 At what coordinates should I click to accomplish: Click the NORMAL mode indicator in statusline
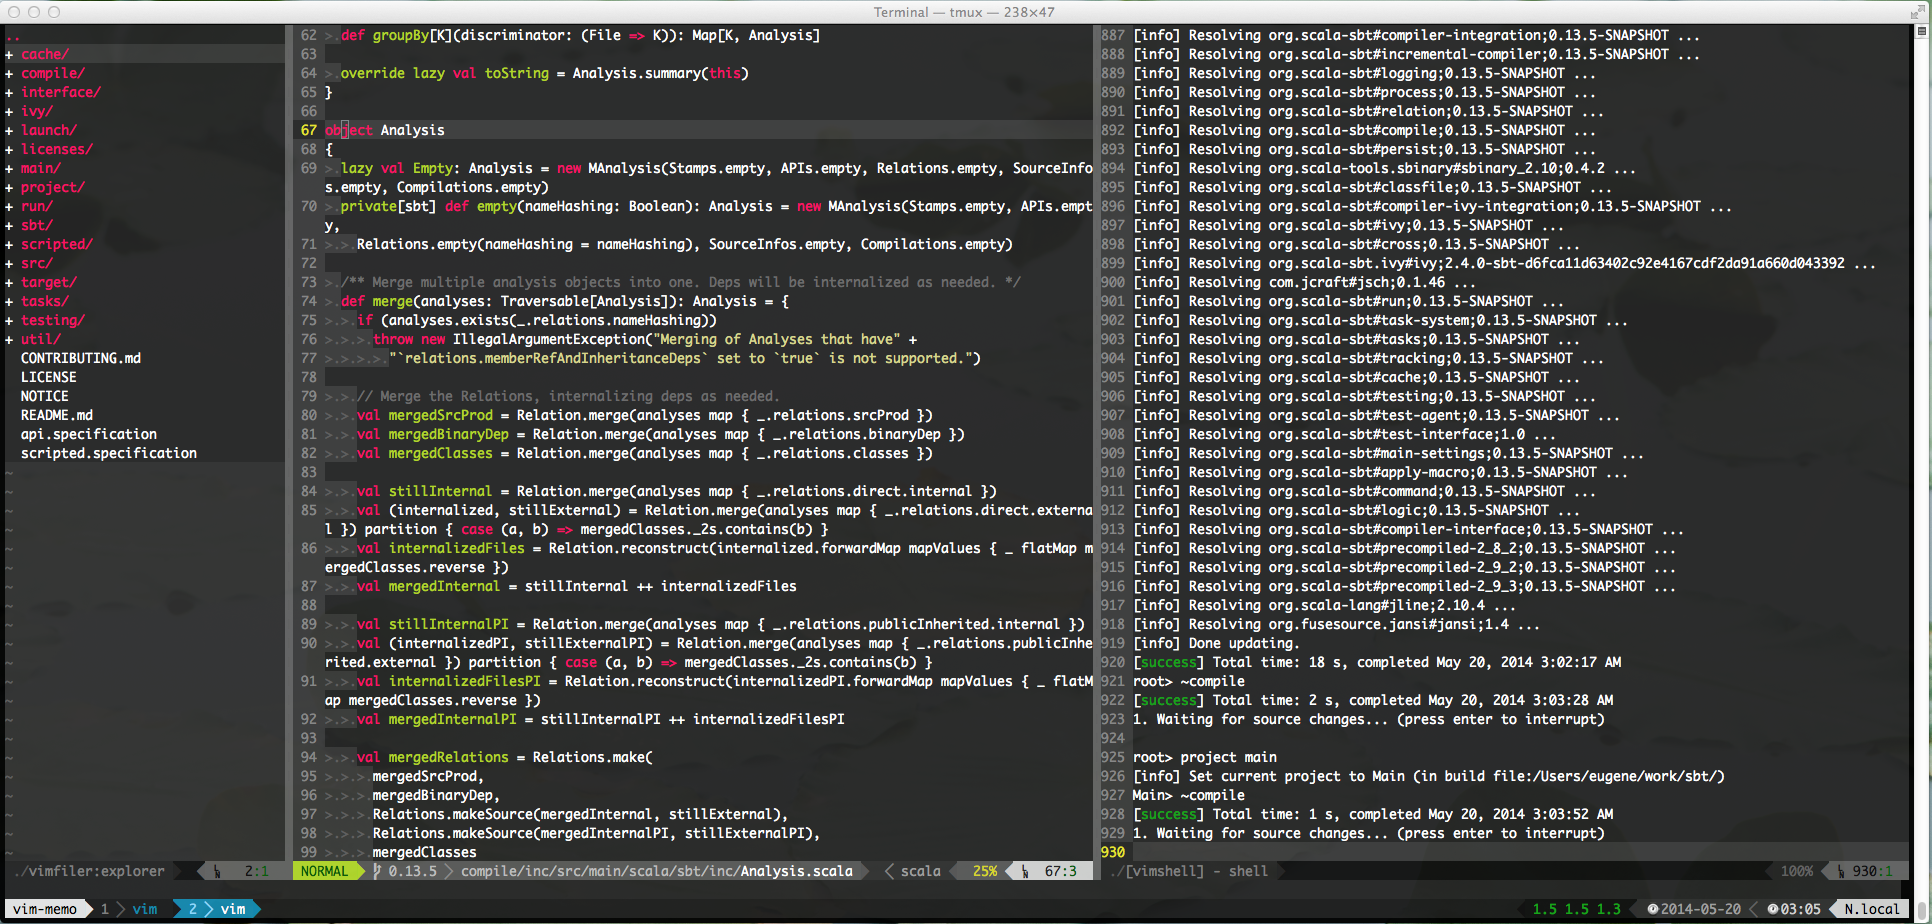pyautogui.click(x=325, y=871)
